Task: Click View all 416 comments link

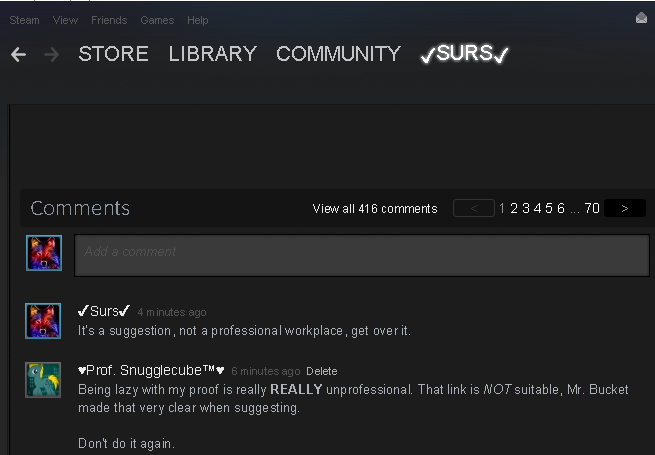Action: pos(375,208)
